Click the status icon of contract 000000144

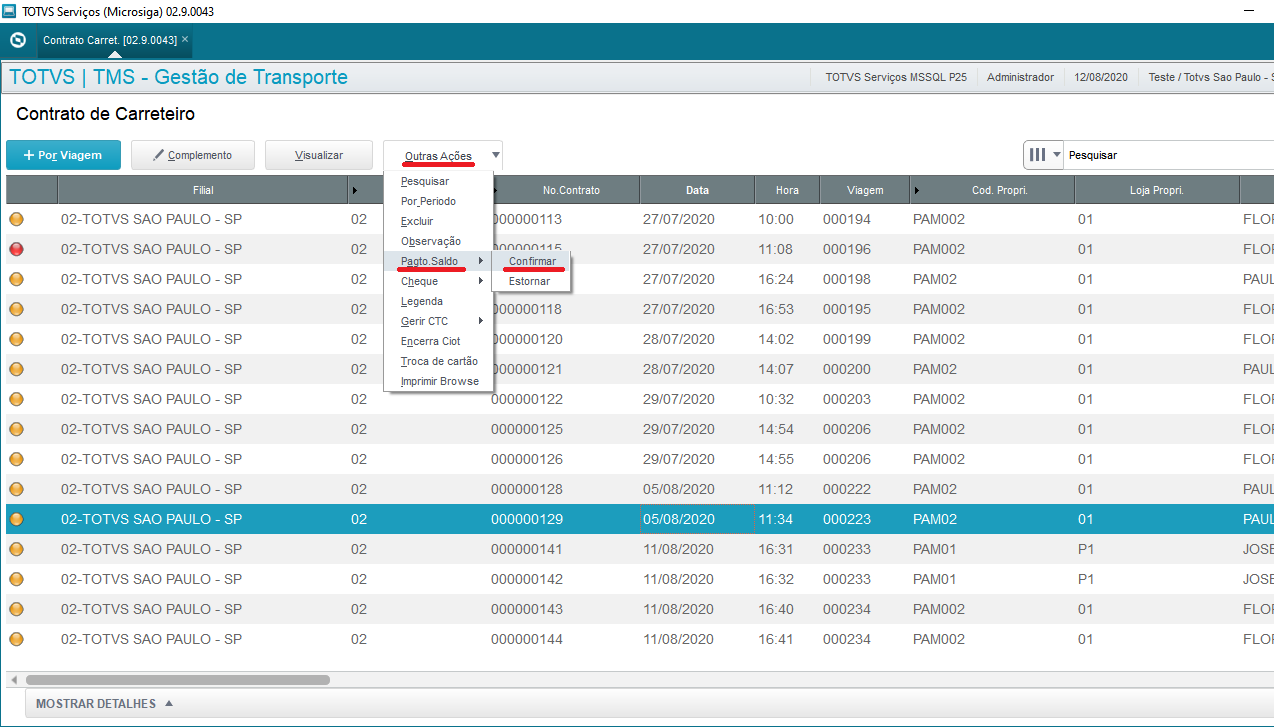coord(16,639)
